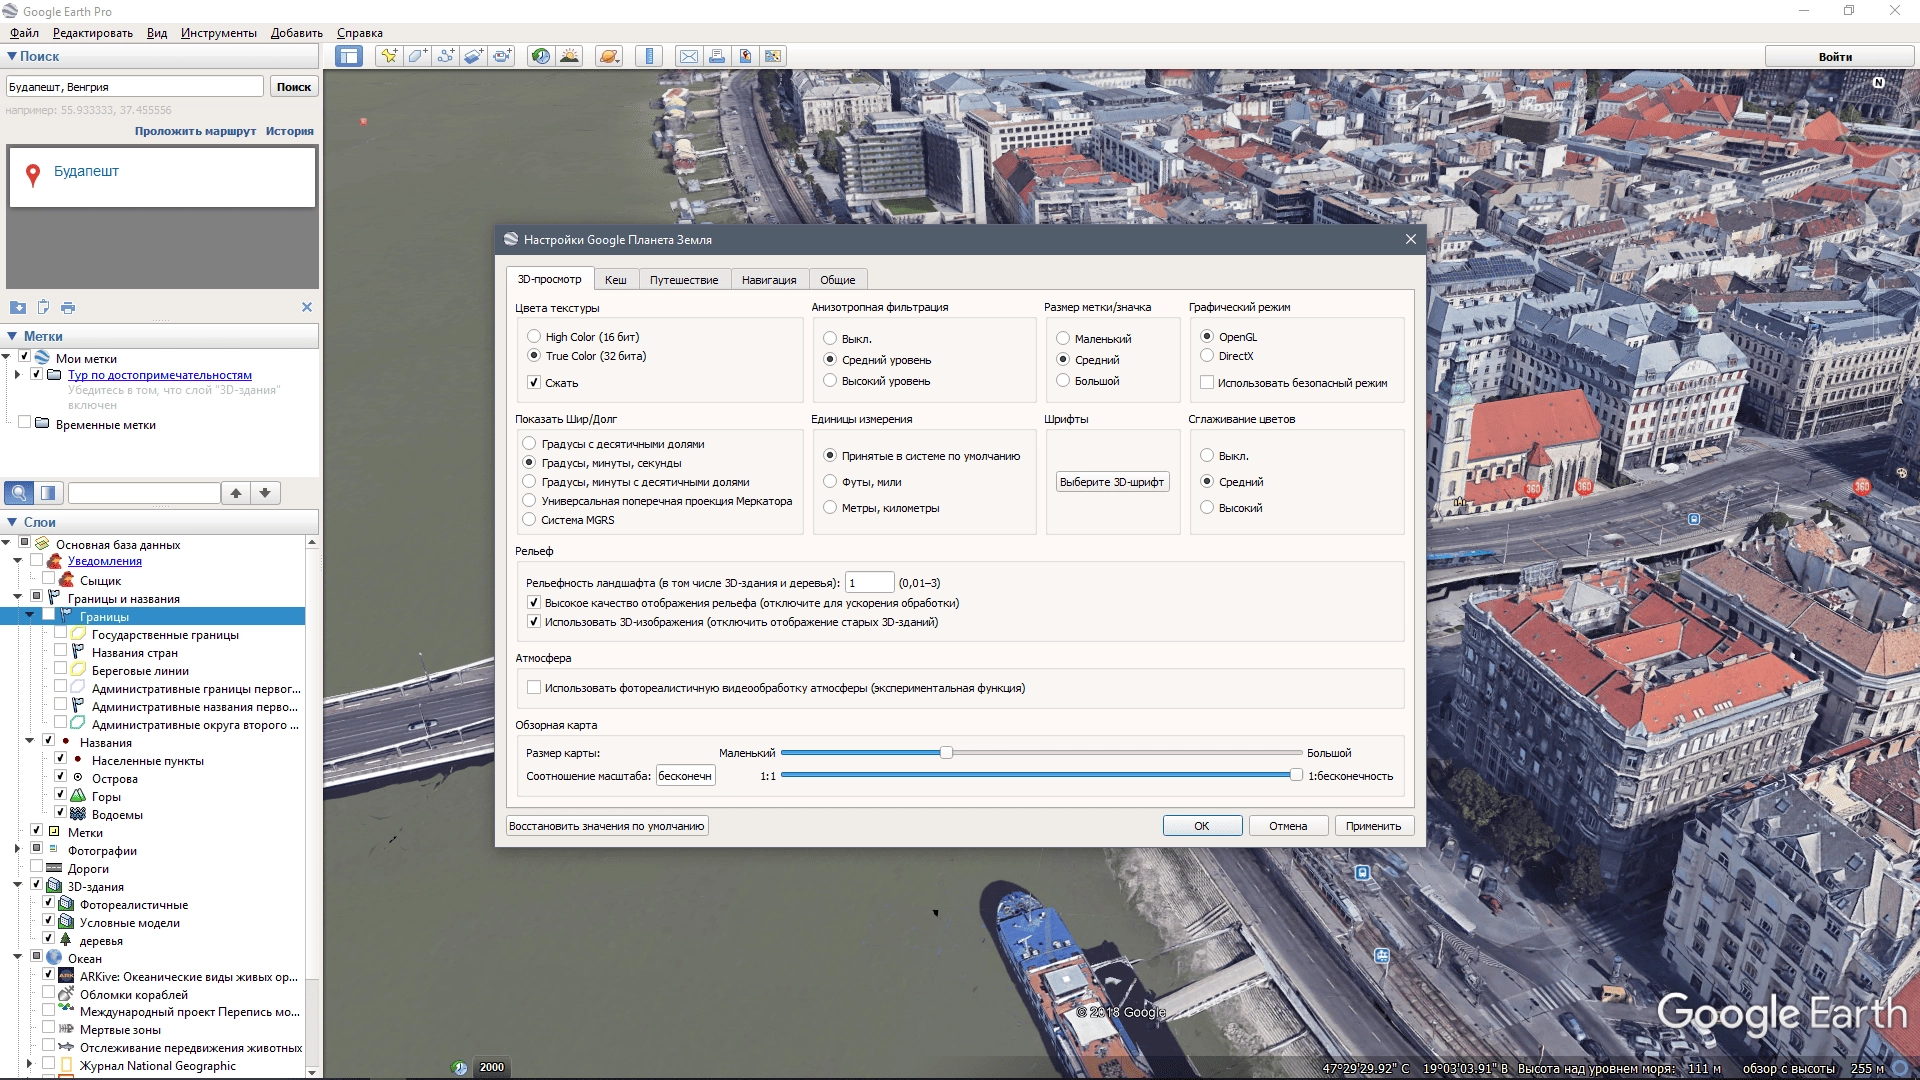Expand the sightseeing tour folder

tap(17, 375)
